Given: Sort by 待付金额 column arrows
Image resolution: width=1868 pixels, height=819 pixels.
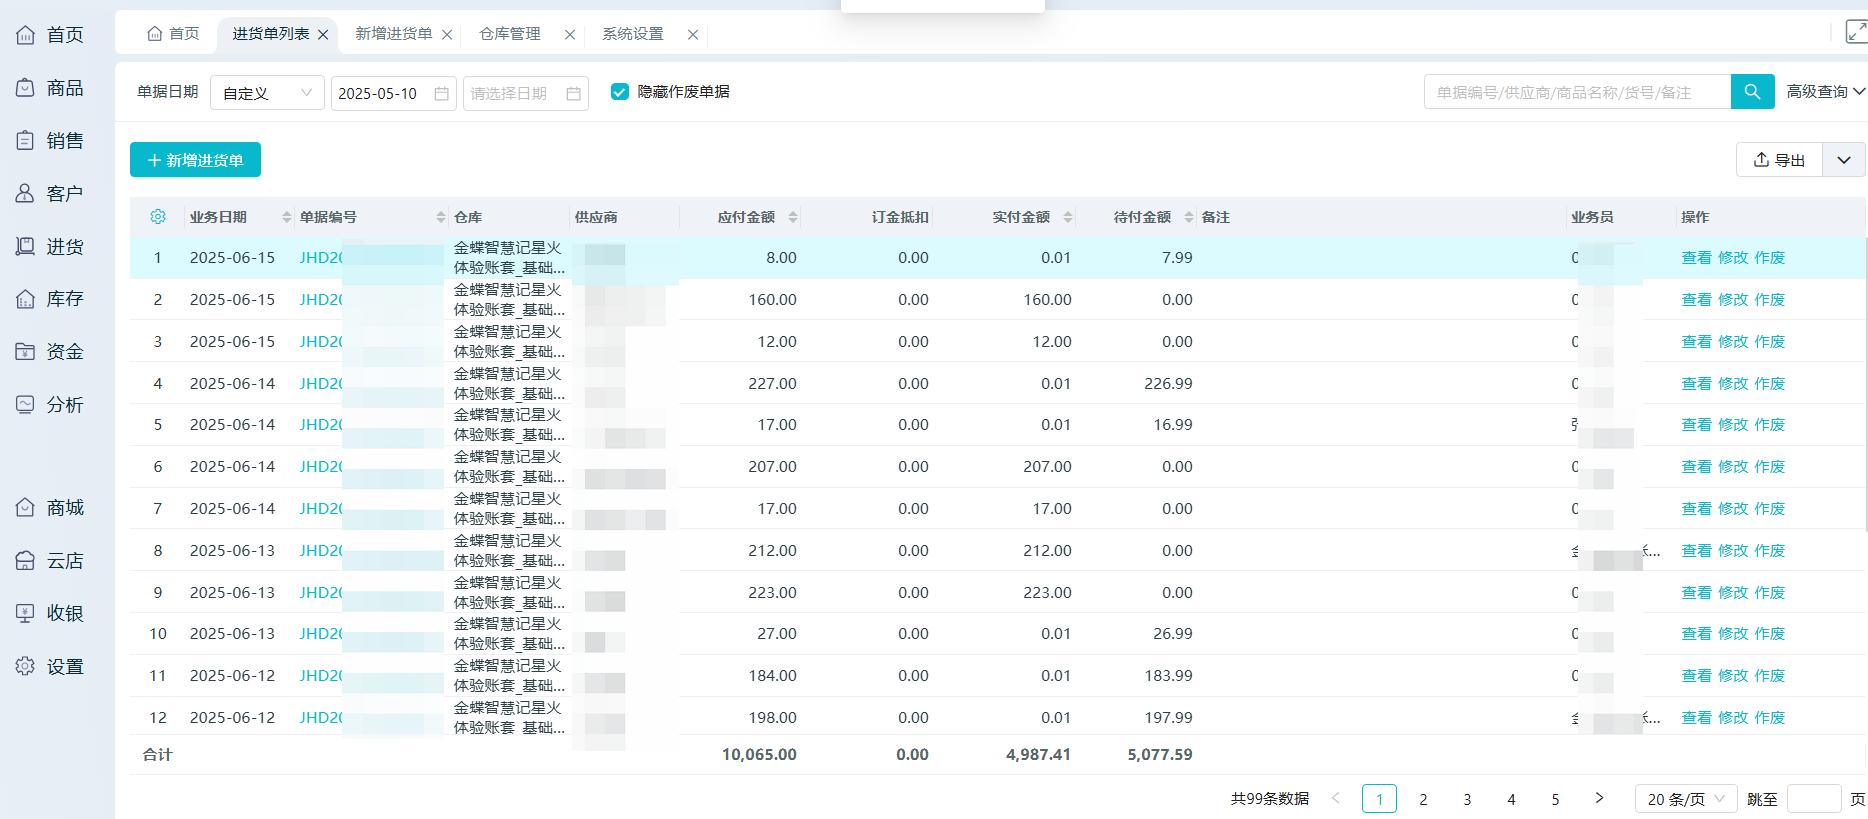Looking at the screenshot, I should 1189,217.
